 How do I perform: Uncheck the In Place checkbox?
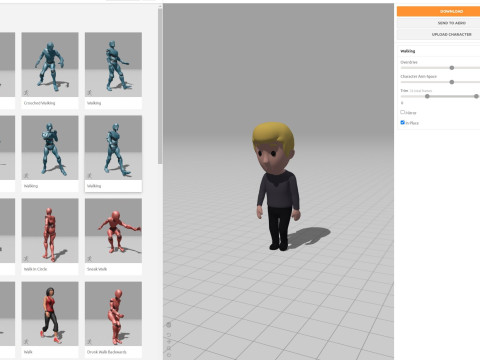pos(402,122)
